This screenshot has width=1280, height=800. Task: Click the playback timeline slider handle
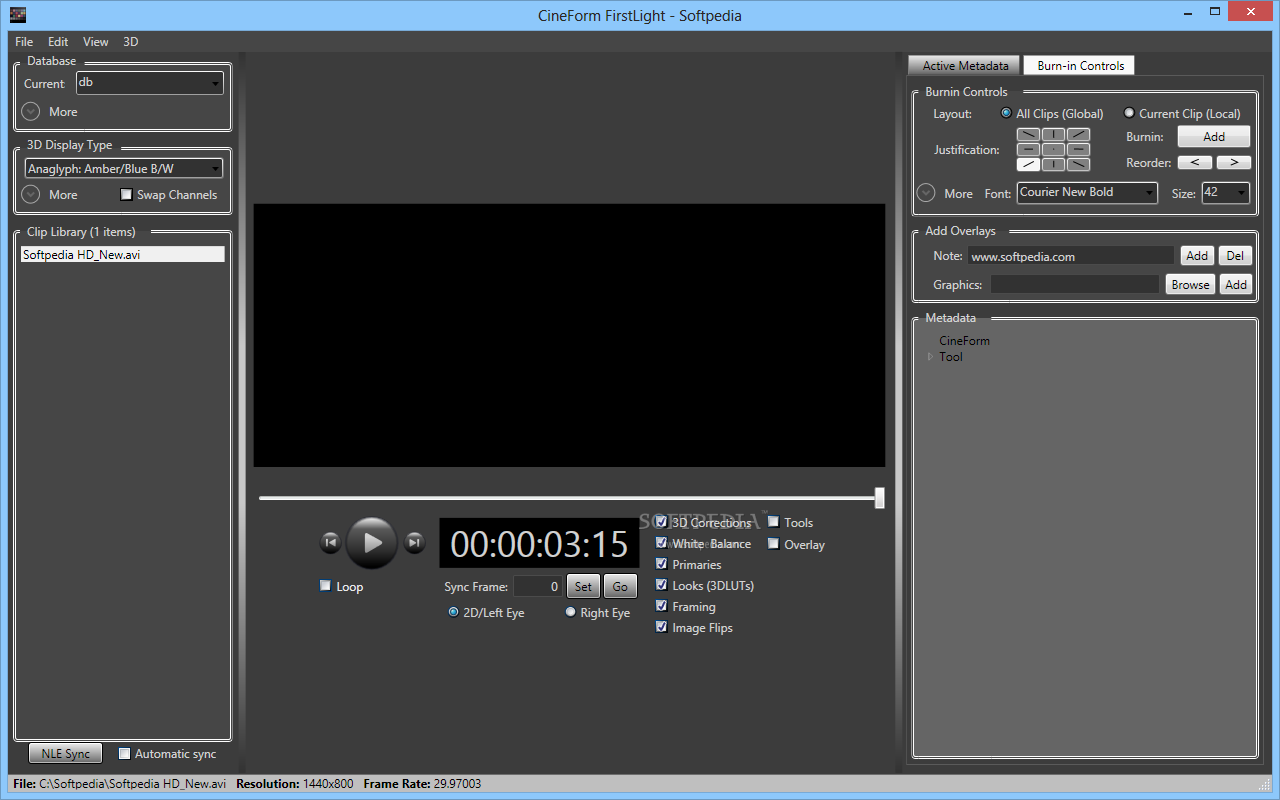[879, 498]
